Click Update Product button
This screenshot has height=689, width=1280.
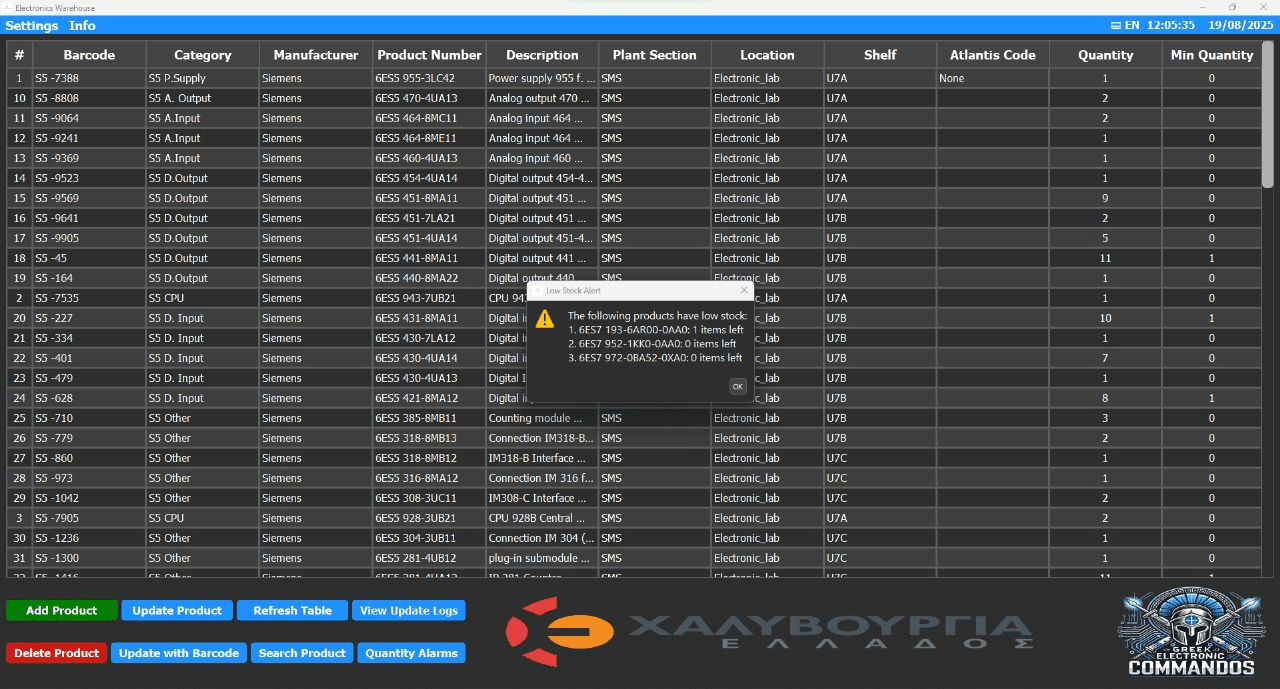point(177,610)
